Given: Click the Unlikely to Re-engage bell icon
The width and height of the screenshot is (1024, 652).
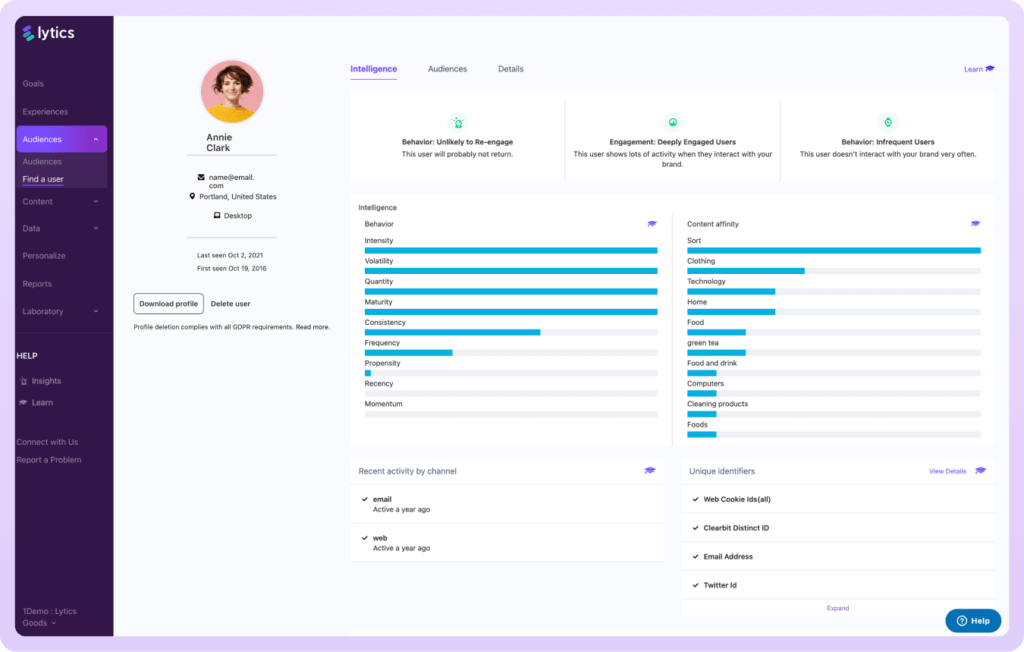Looking at the screenshot, I should click(x=458, y=120).
